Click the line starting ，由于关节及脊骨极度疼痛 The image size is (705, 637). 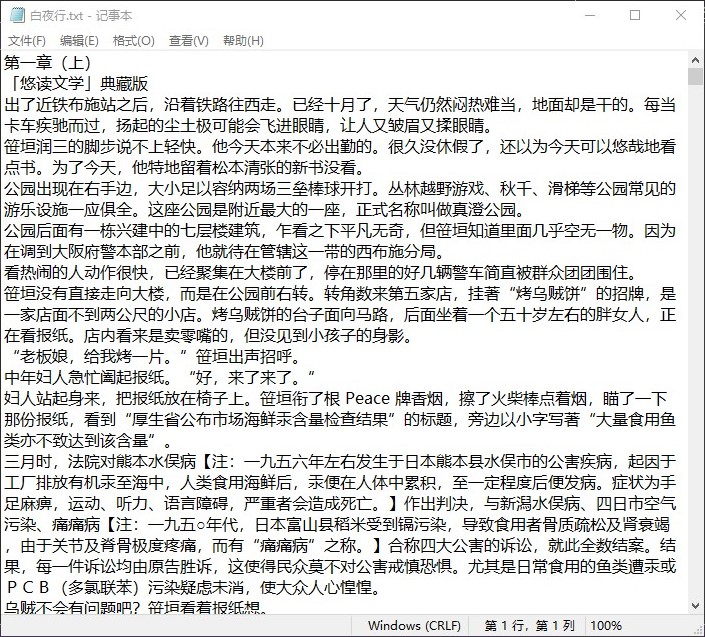point(340,545)
